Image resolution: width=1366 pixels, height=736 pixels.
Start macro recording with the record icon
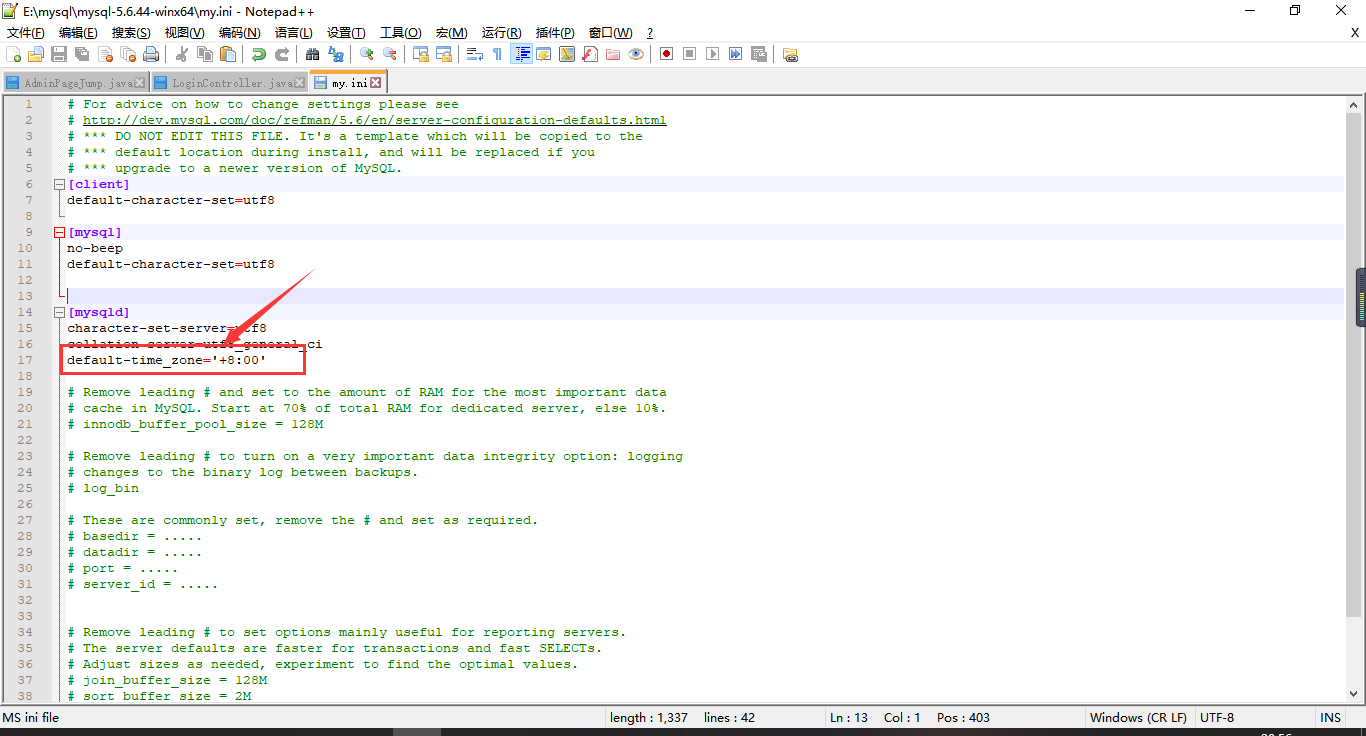(x=666, y=54)
